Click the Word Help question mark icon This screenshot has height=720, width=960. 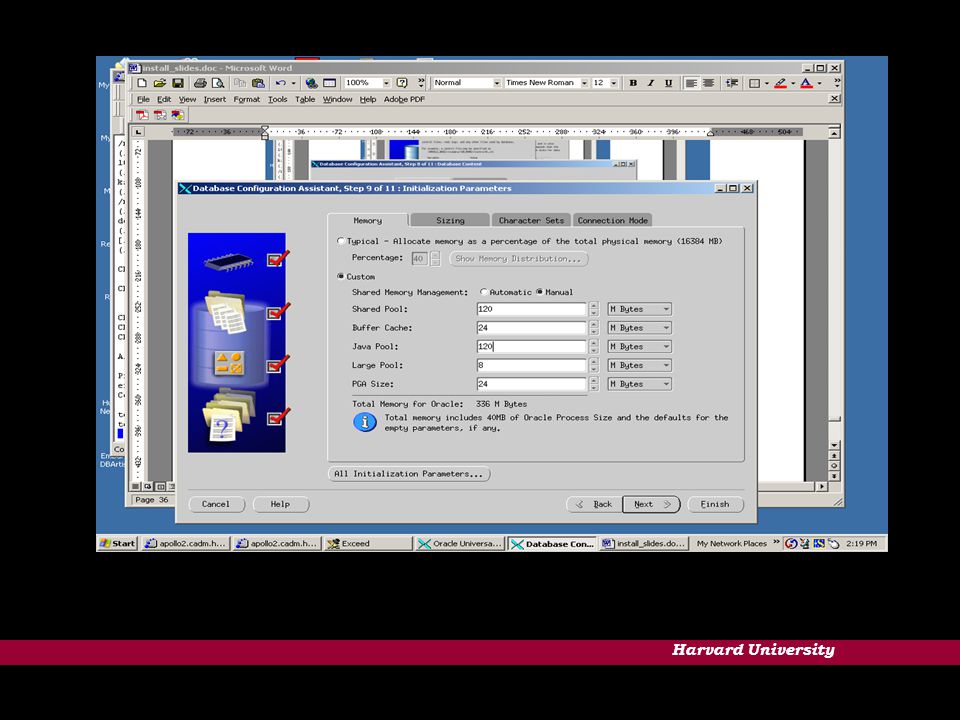pos(402,83)
